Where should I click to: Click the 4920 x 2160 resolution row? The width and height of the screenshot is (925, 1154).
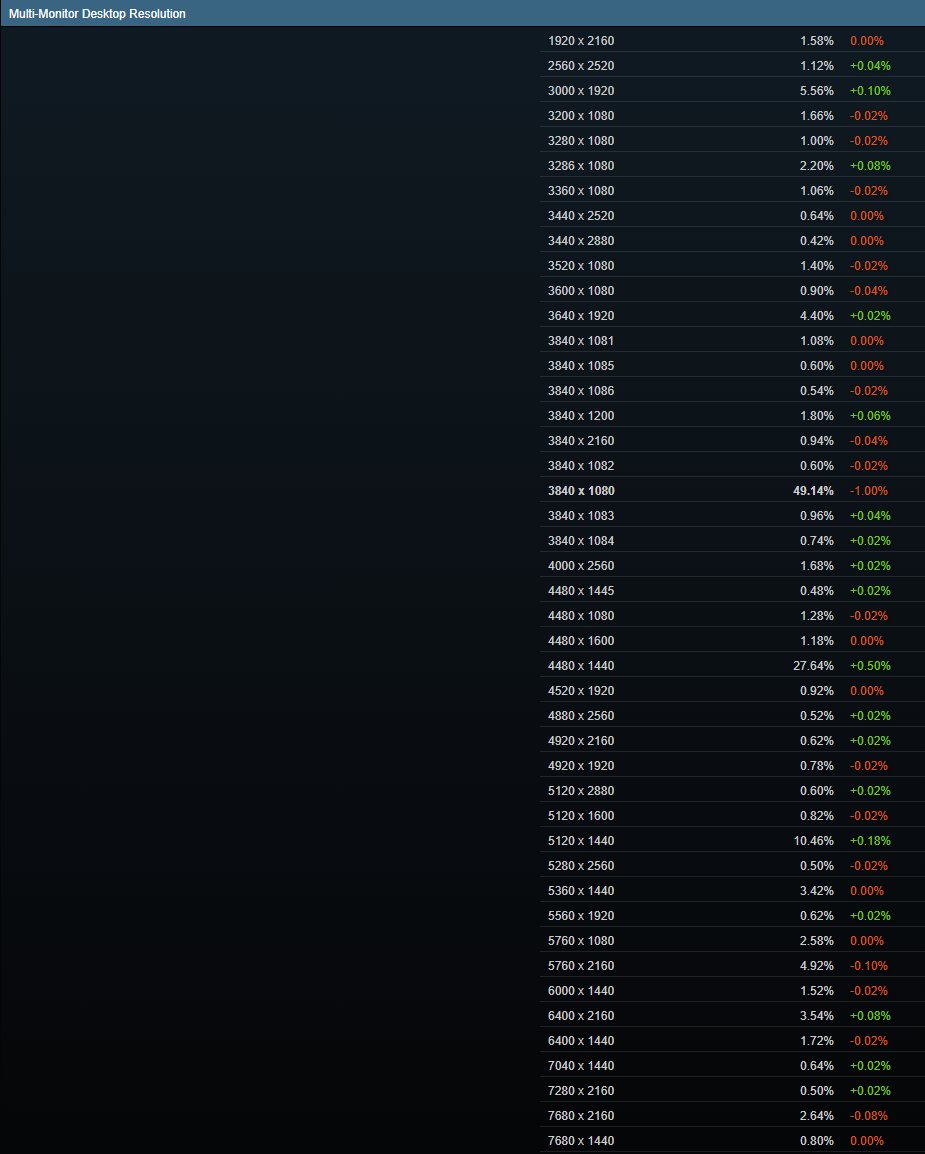pyautogui.click(x=732, y=741)
